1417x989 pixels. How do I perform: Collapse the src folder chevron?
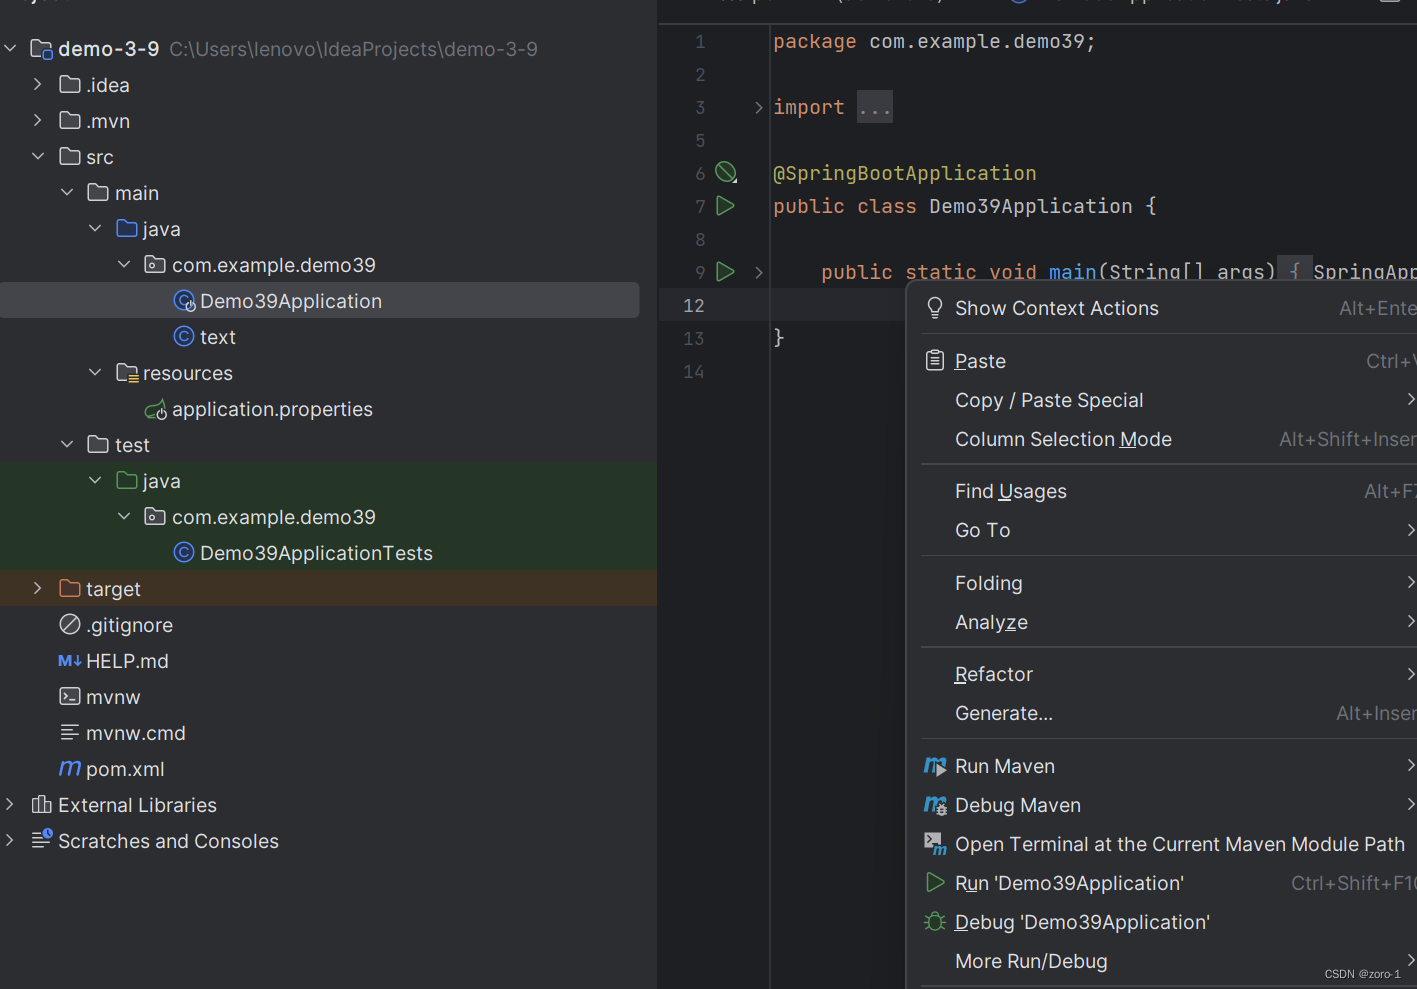pos(38,156)
